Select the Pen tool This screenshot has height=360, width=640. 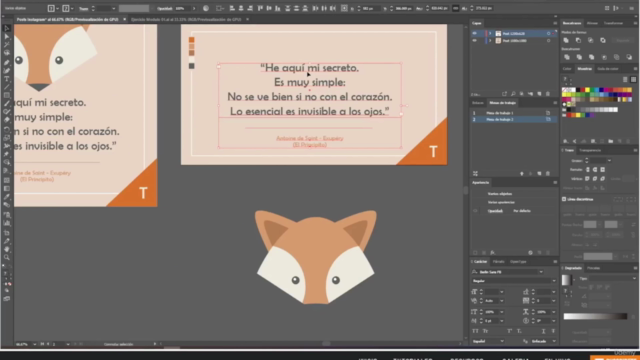coord(7,62)
